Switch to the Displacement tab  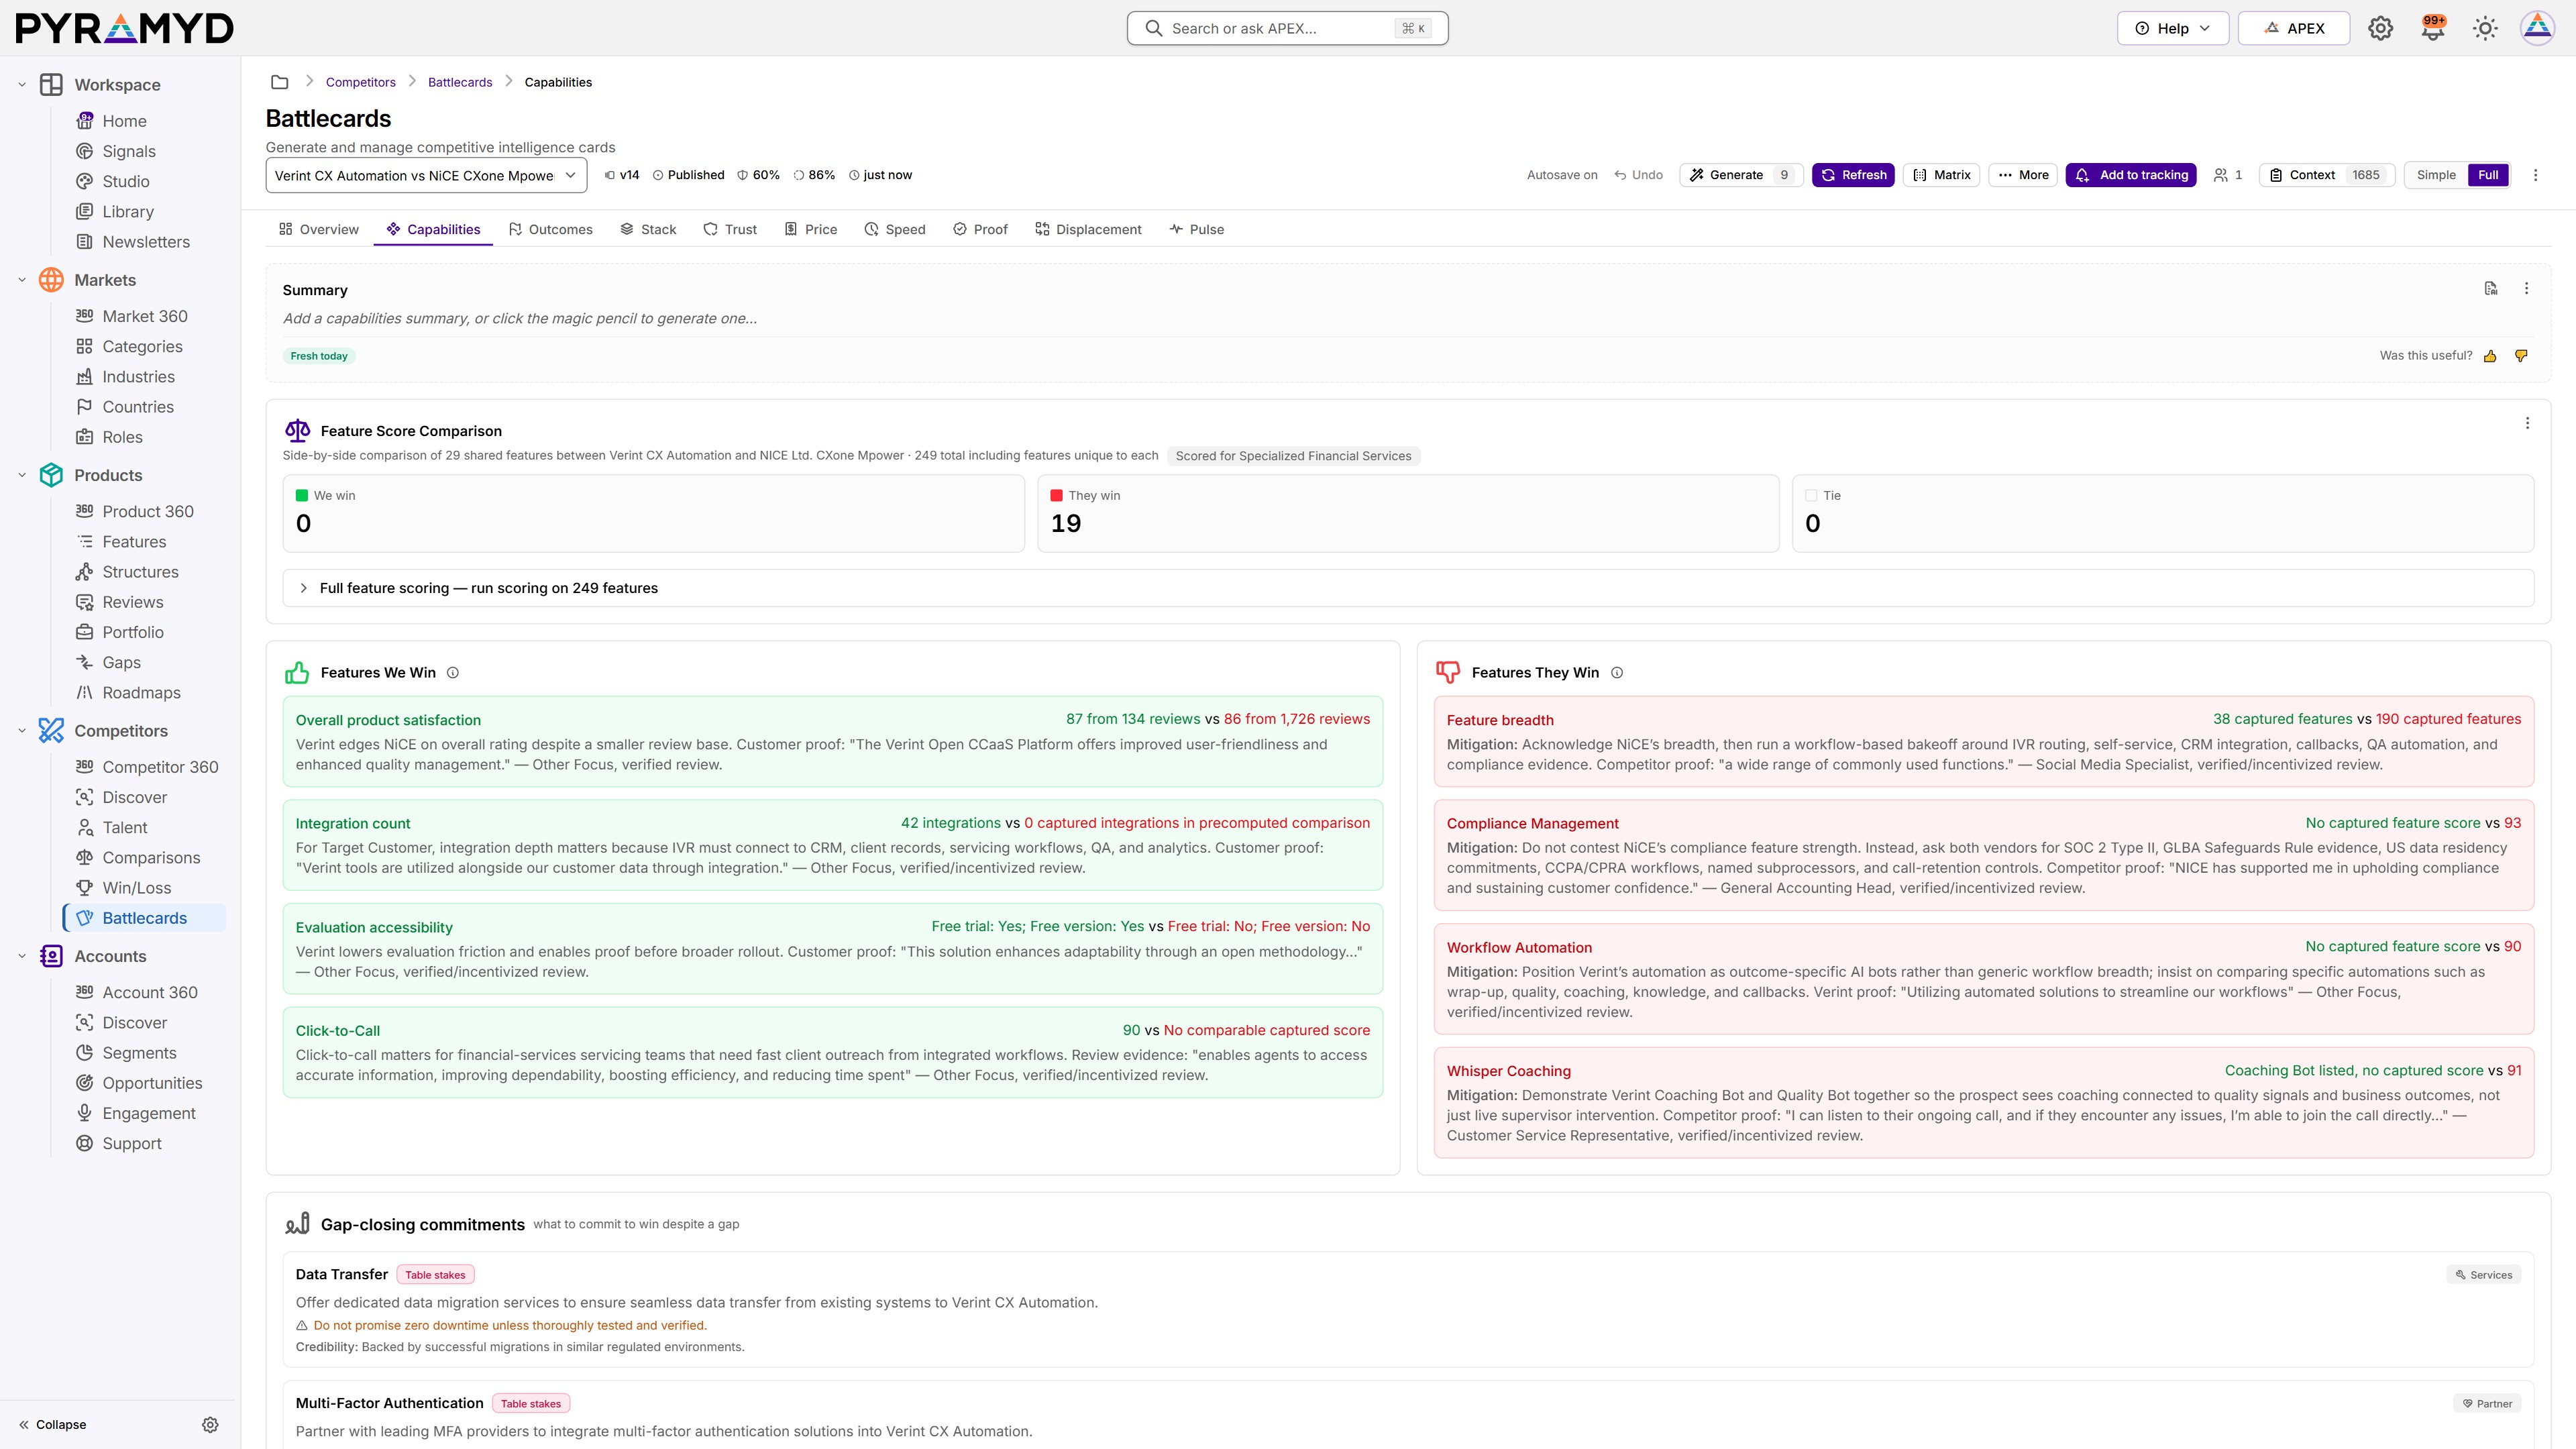(1088, 229)
